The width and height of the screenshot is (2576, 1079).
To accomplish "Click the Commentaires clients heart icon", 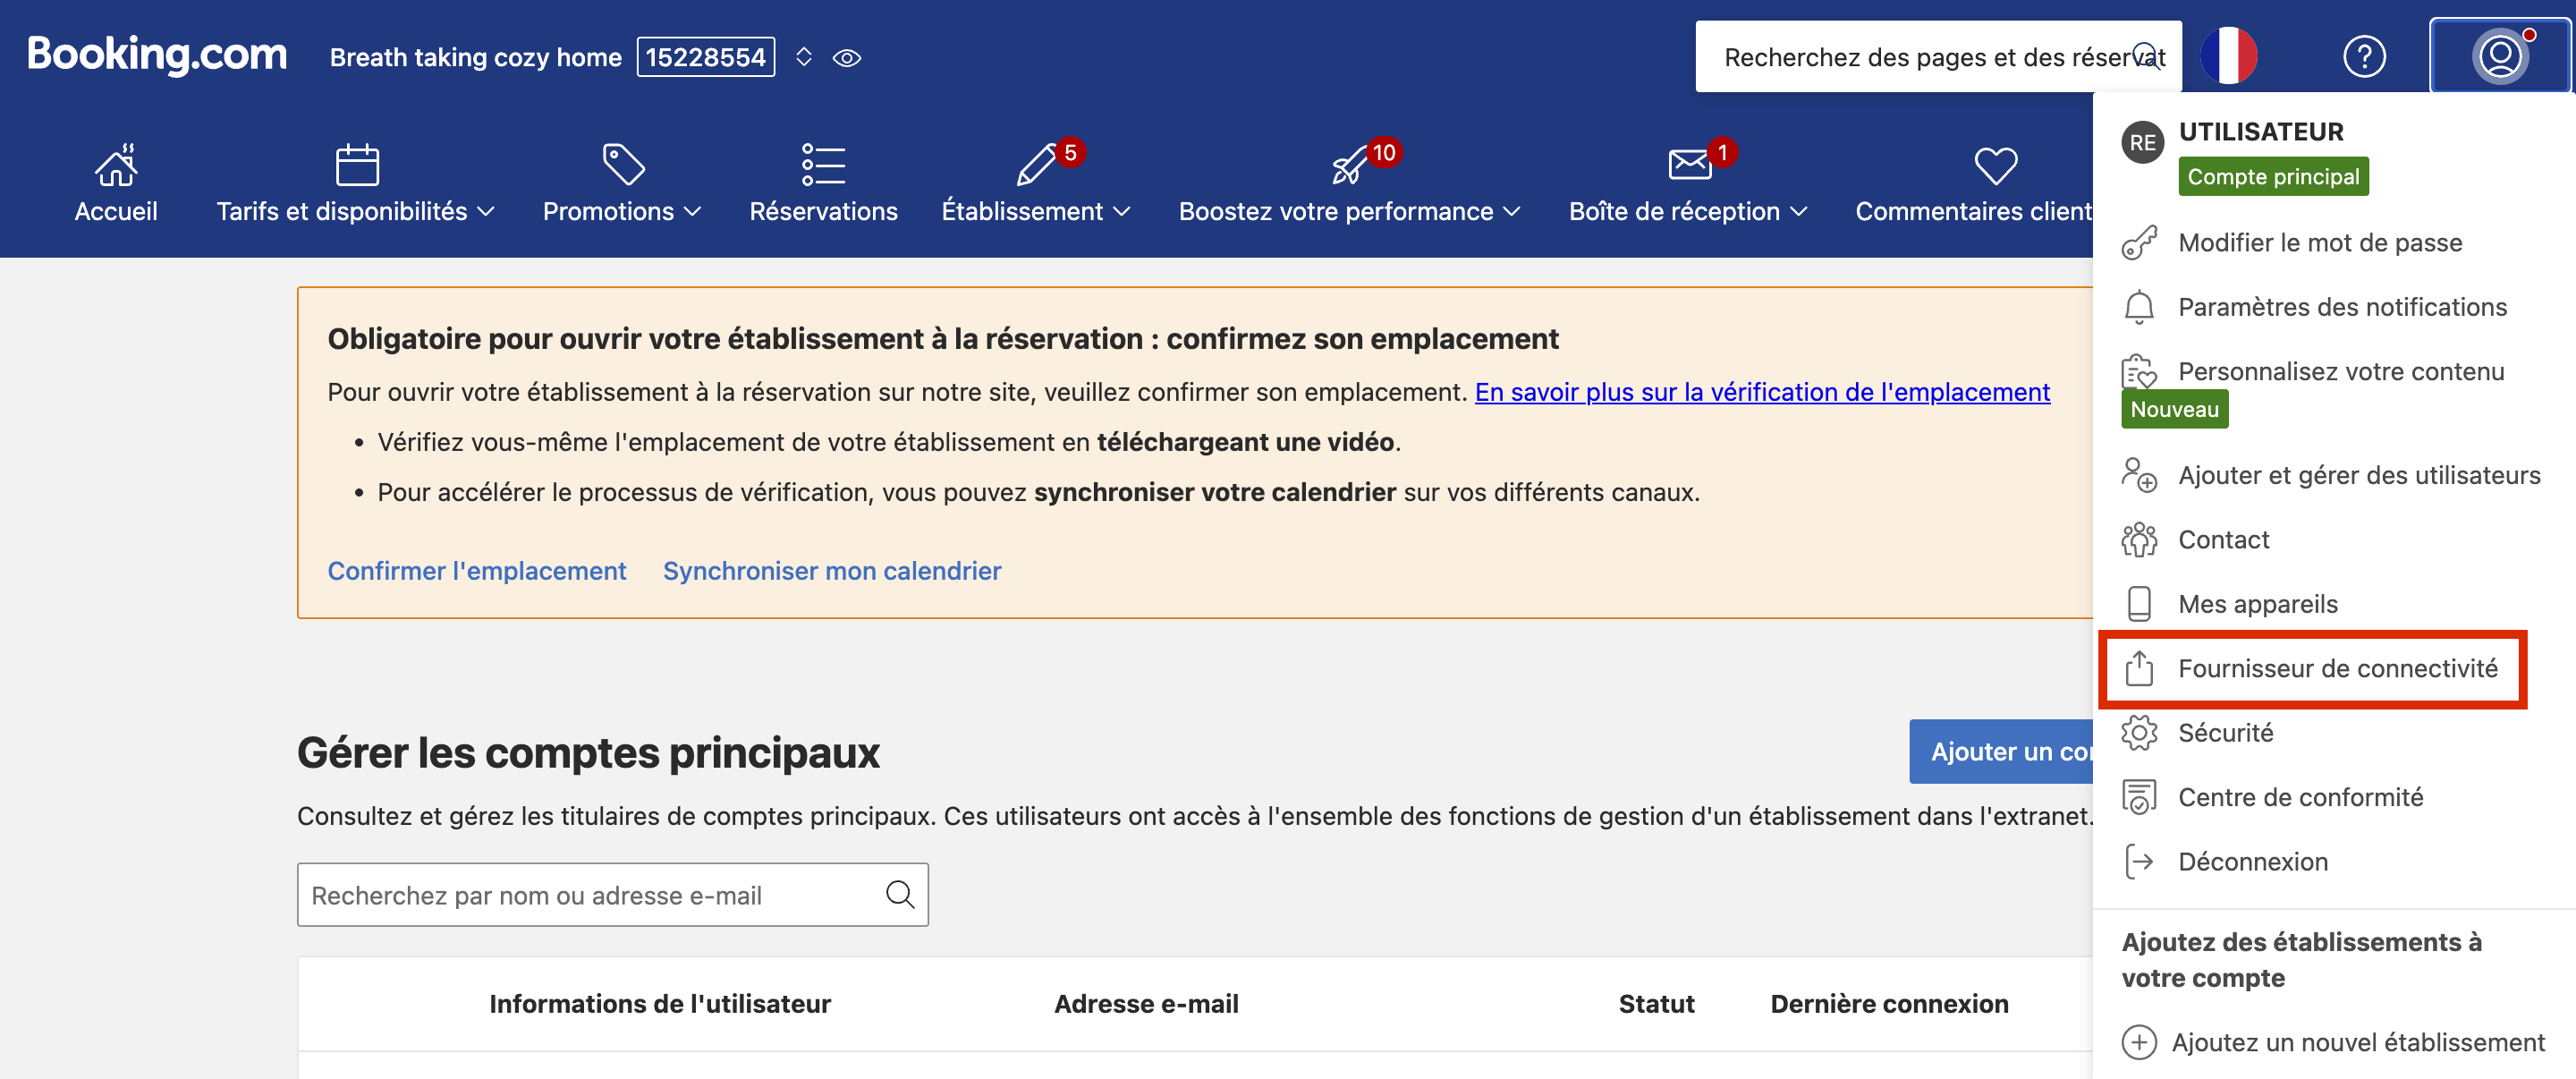I will click(x=1995, y=165).
